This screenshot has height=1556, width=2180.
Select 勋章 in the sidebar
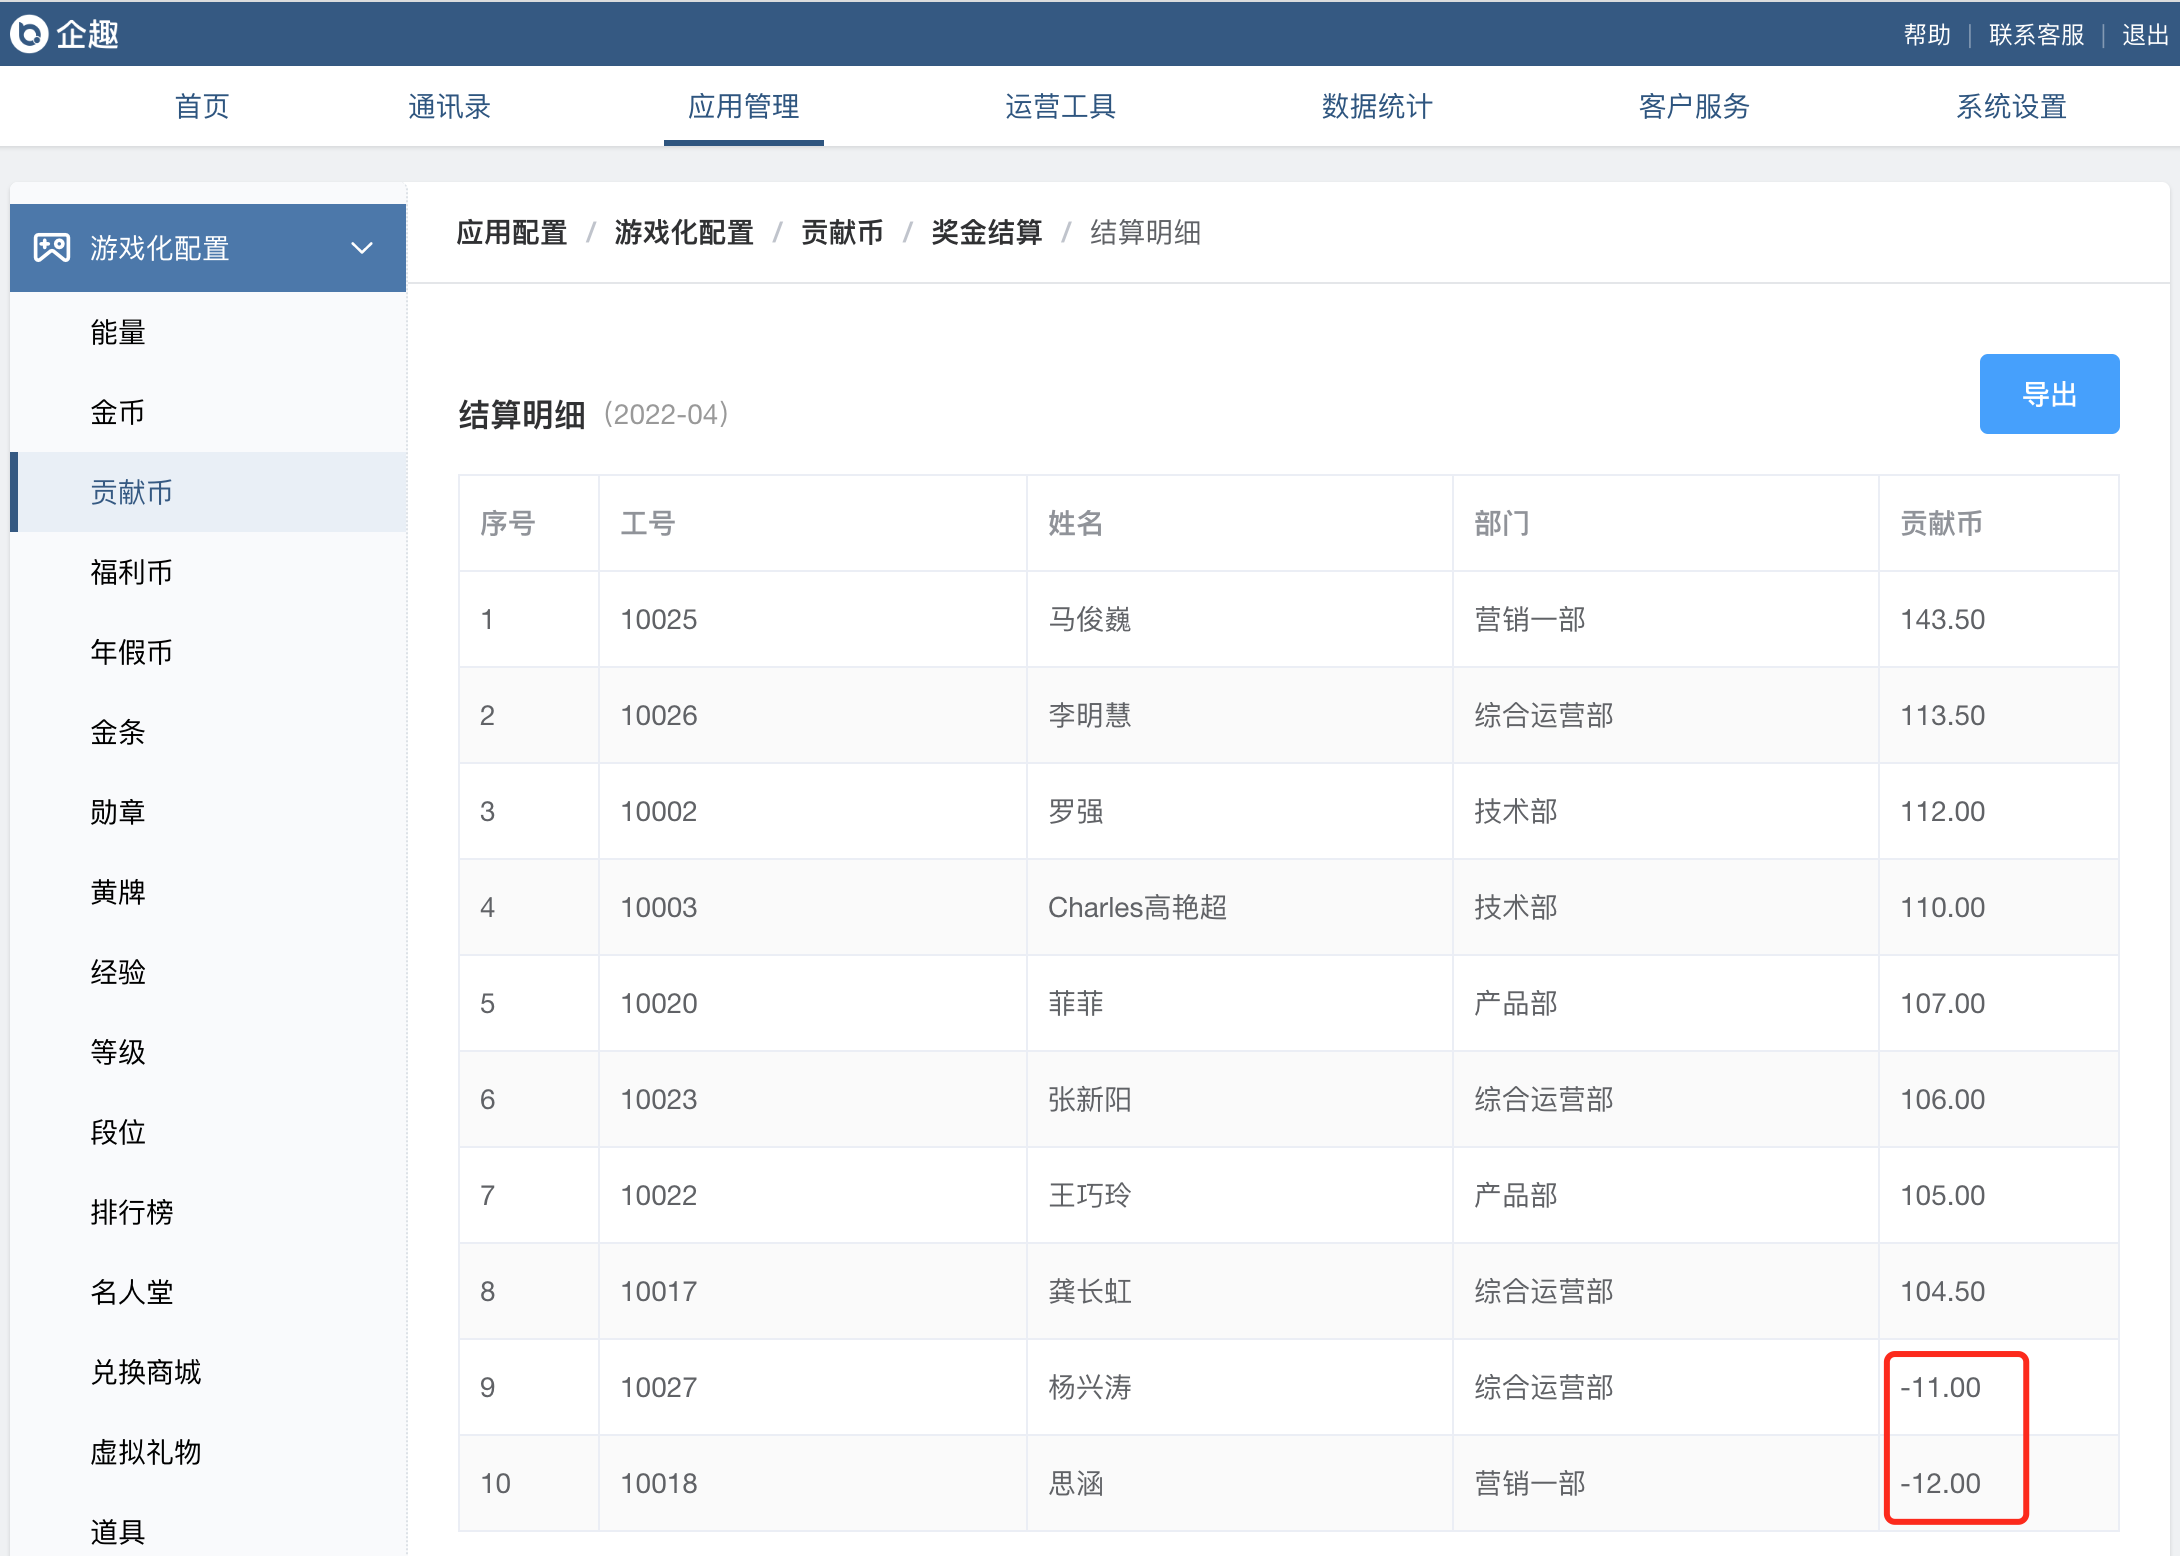[x=208, y=812]
